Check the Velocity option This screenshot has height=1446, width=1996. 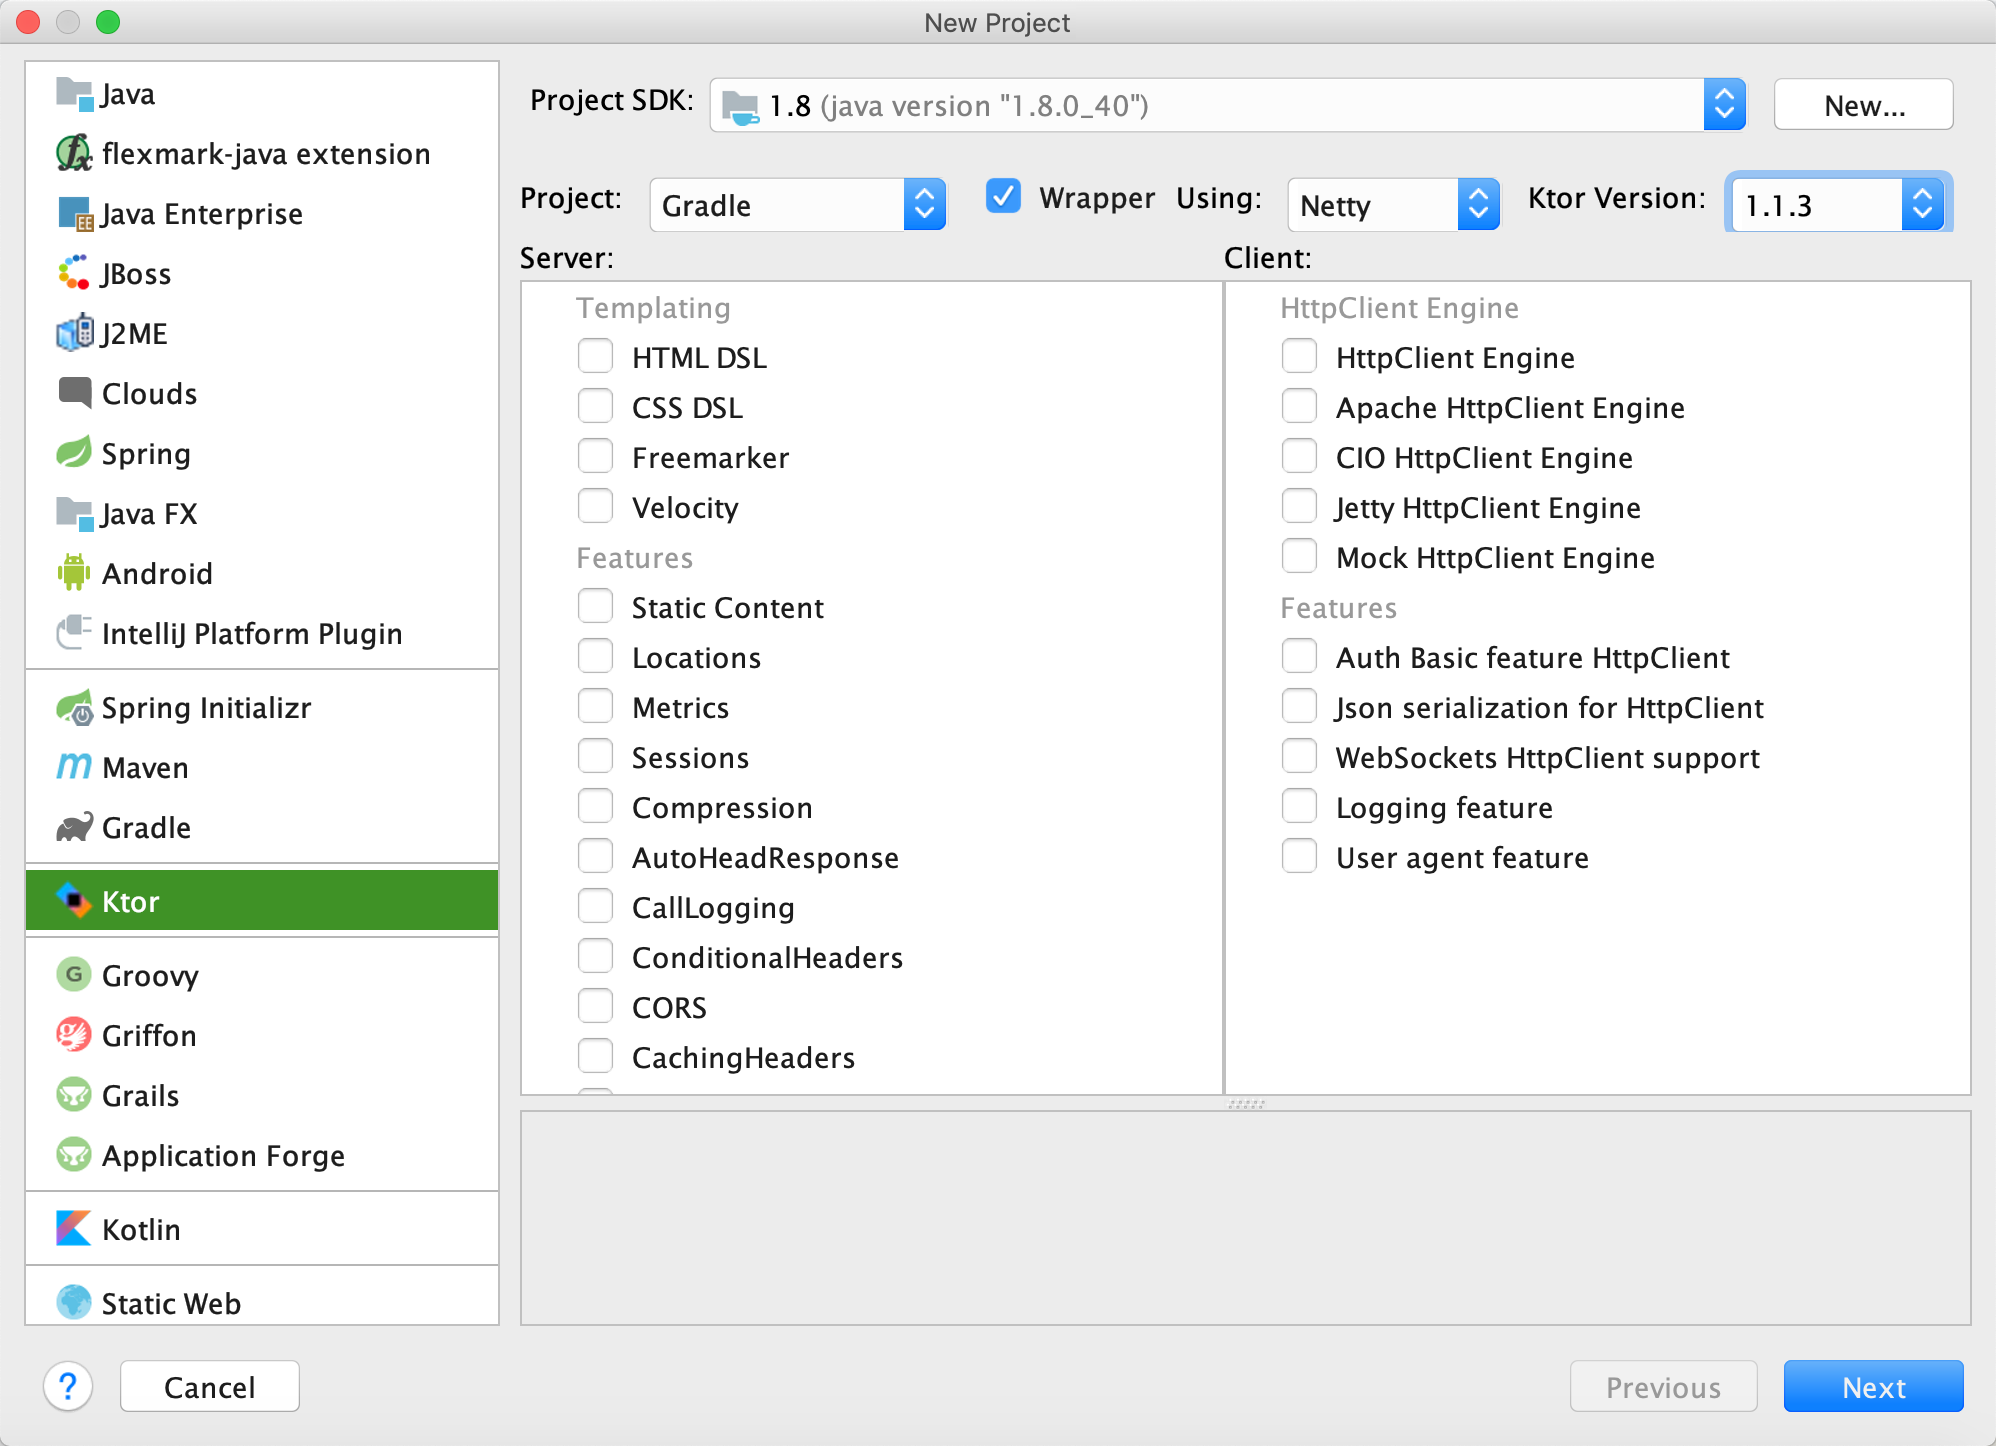point(596,506)
